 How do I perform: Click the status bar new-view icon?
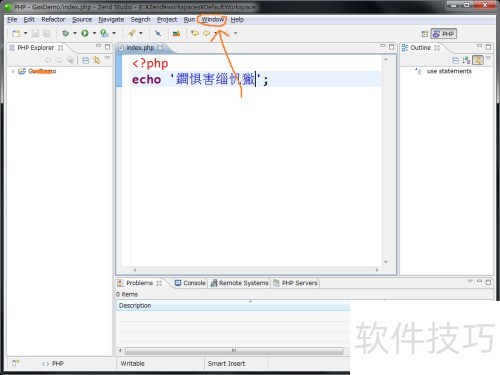point(16,363)
